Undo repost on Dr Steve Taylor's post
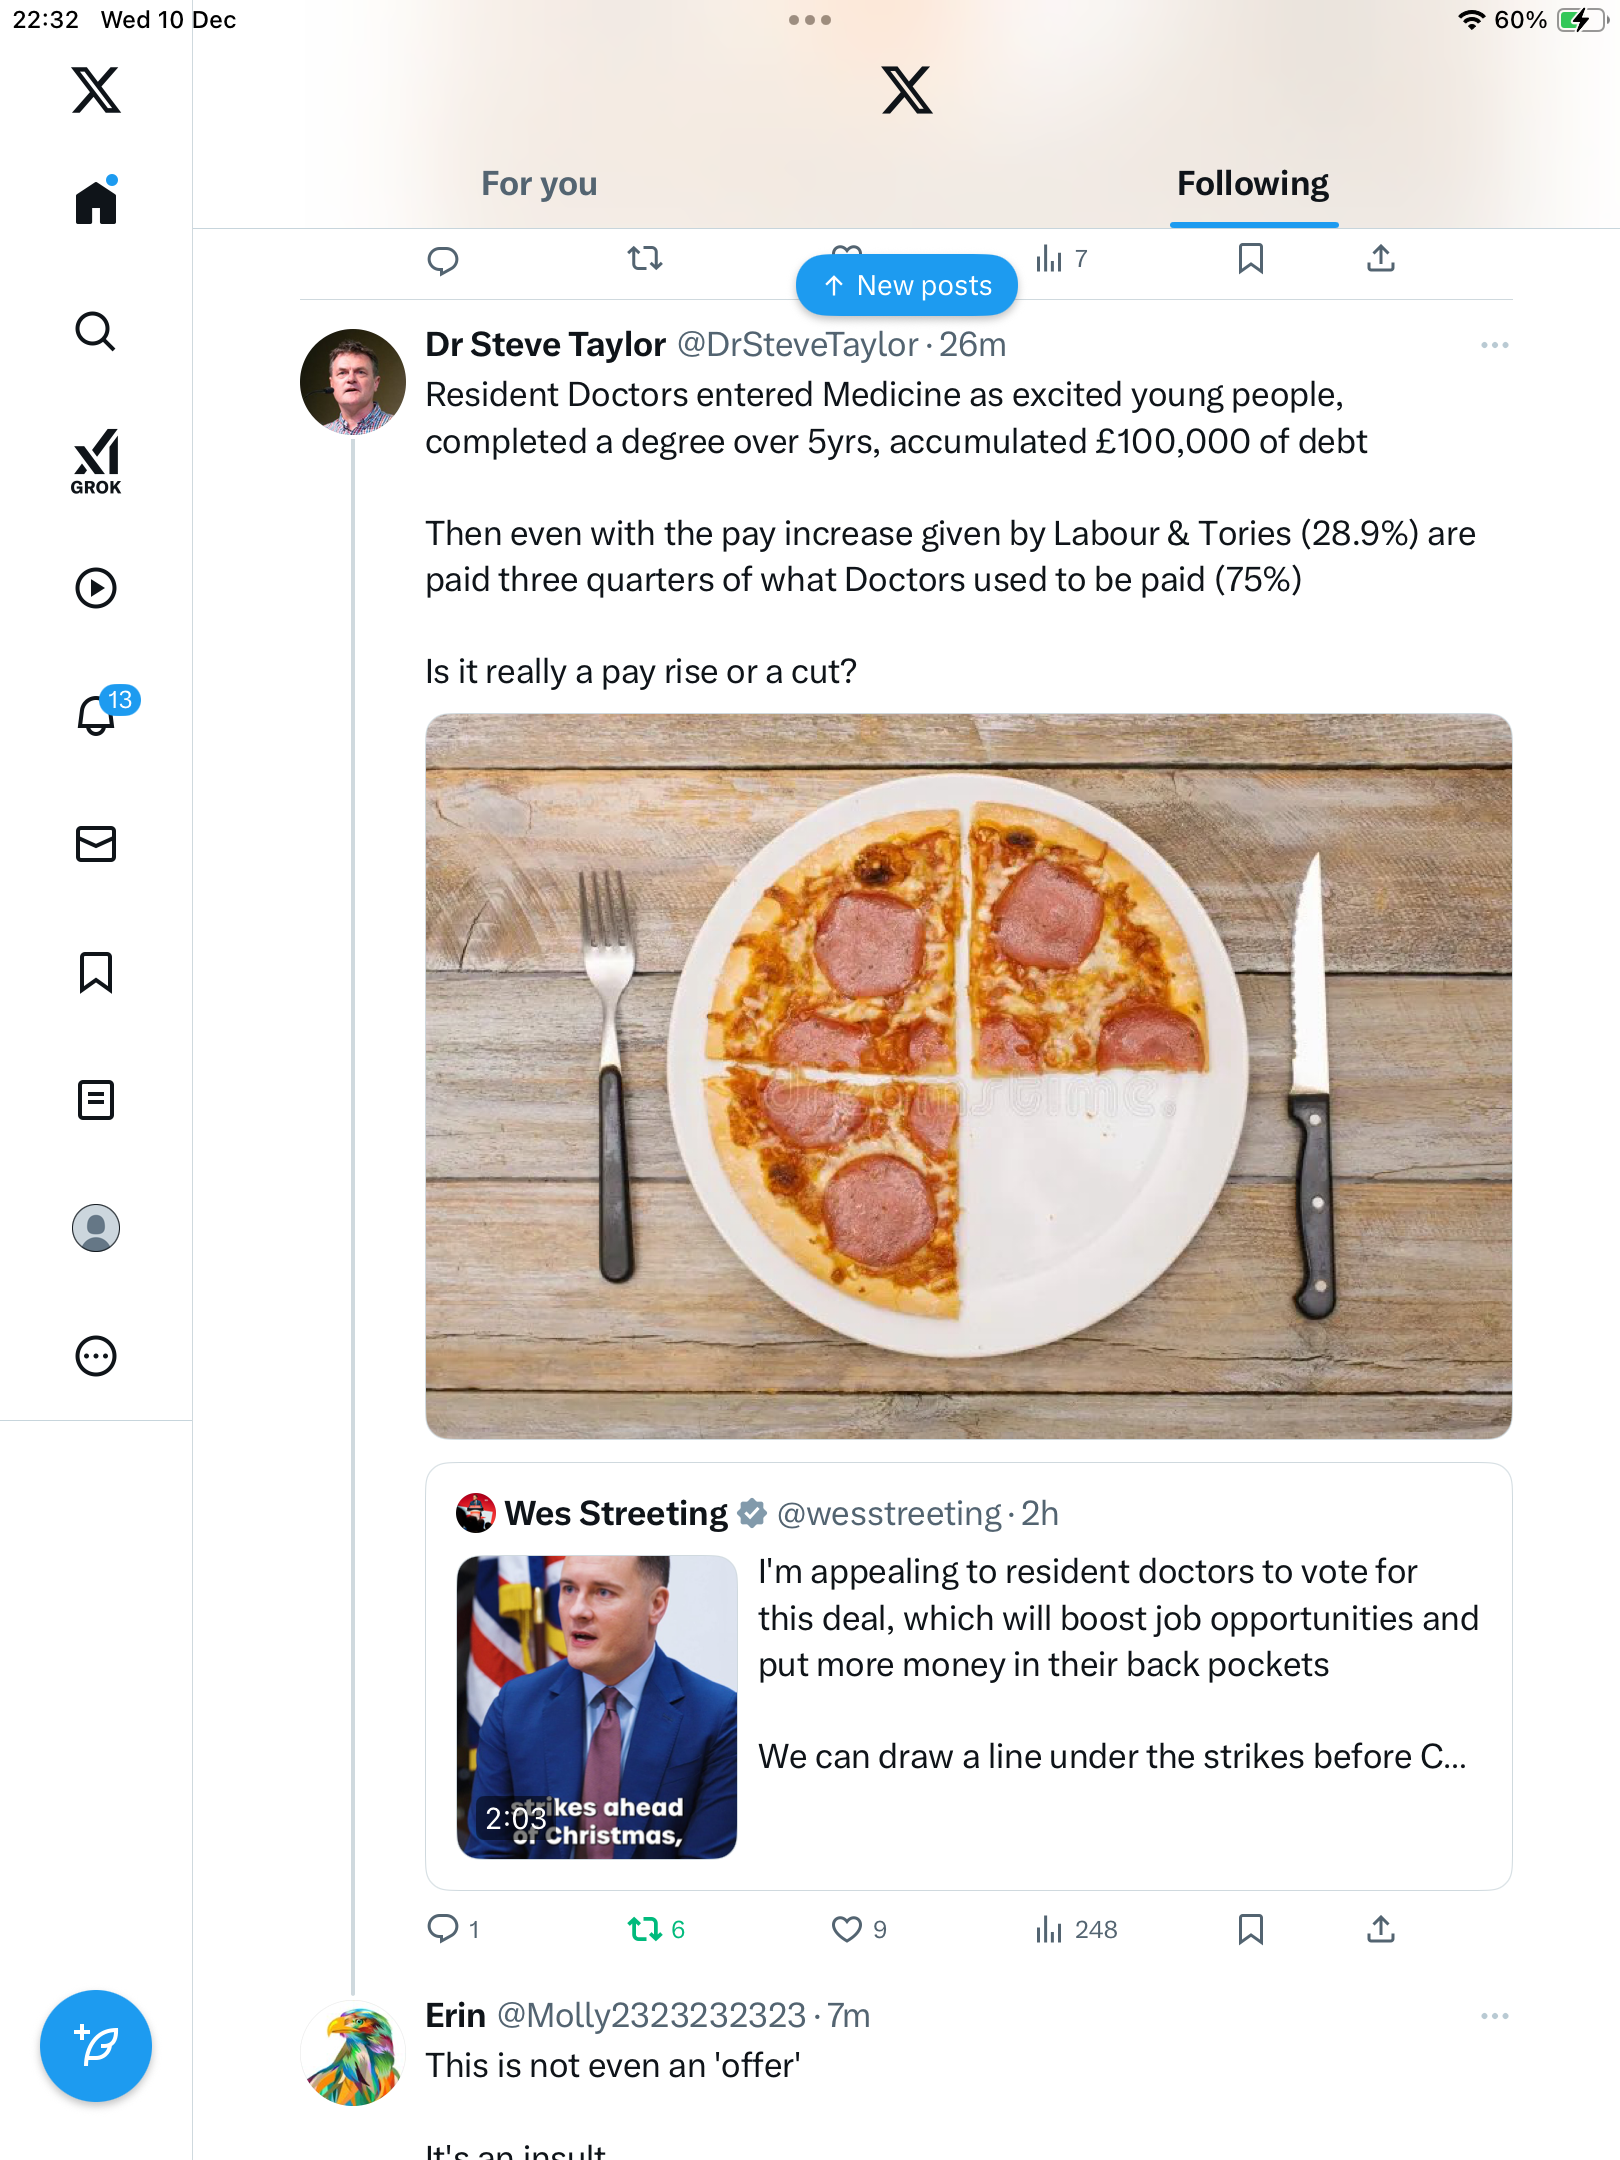The image size is (1620, 2160). [x=645, y=1929]
